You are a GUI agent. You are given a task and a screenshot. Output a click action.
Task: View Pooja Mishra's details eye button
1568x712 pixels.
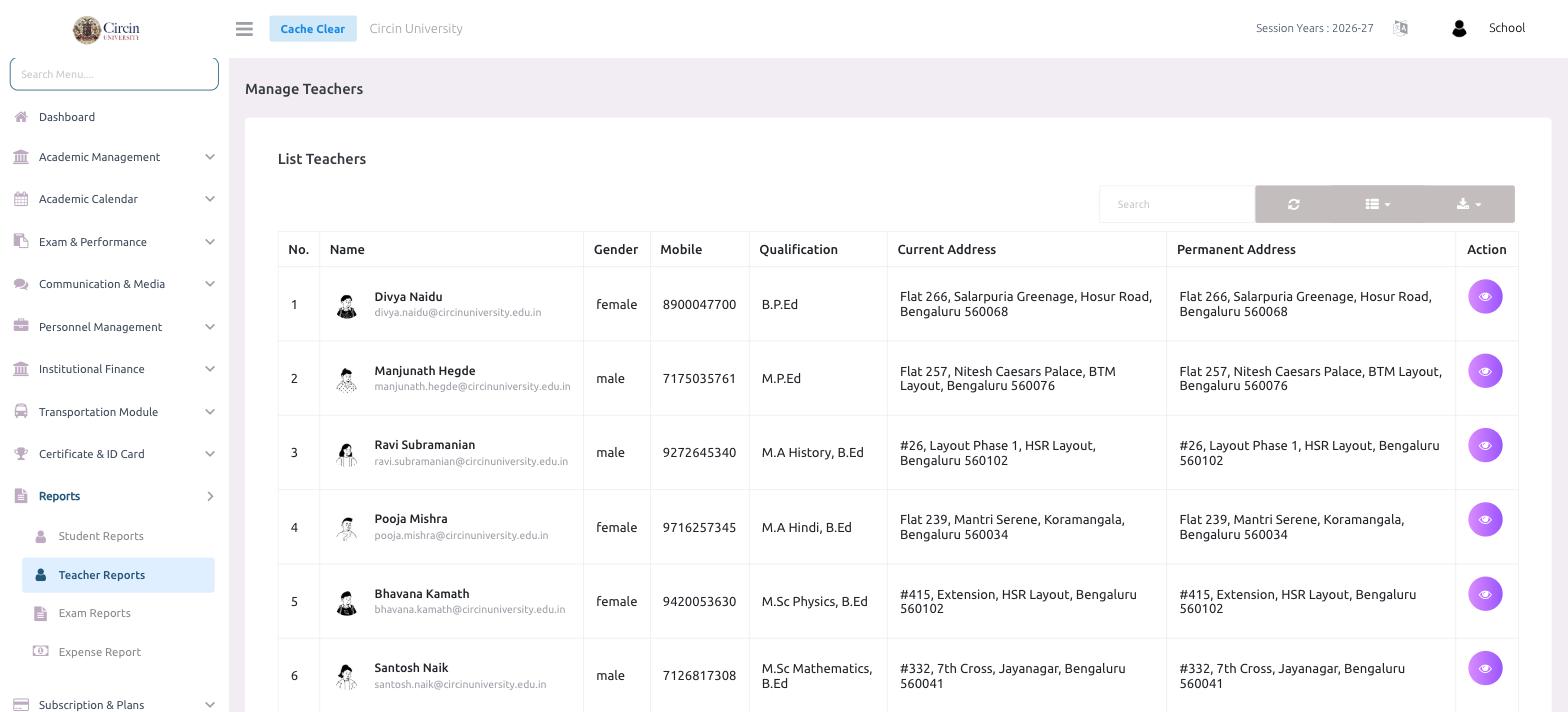click(x=1485, y=519)
